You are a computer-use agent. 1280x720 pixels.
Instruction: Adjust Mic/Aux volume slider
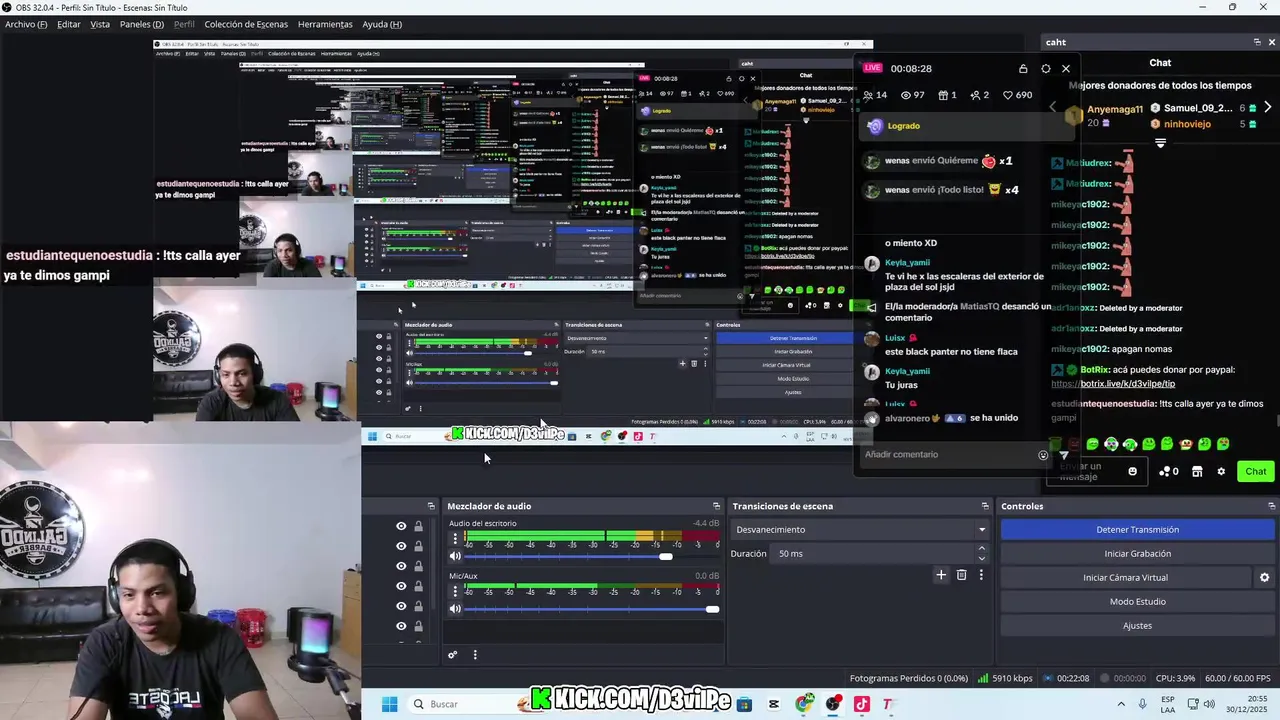pyautogui.click(x=592, y=609)
